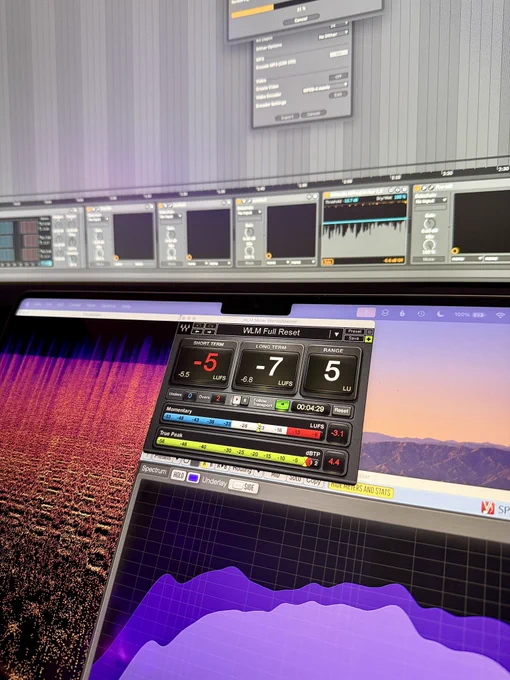This screenshot has height=680, width=510.
Task: Toggle the Encode MP3 switch in export dialog
Action: [338, 54]
